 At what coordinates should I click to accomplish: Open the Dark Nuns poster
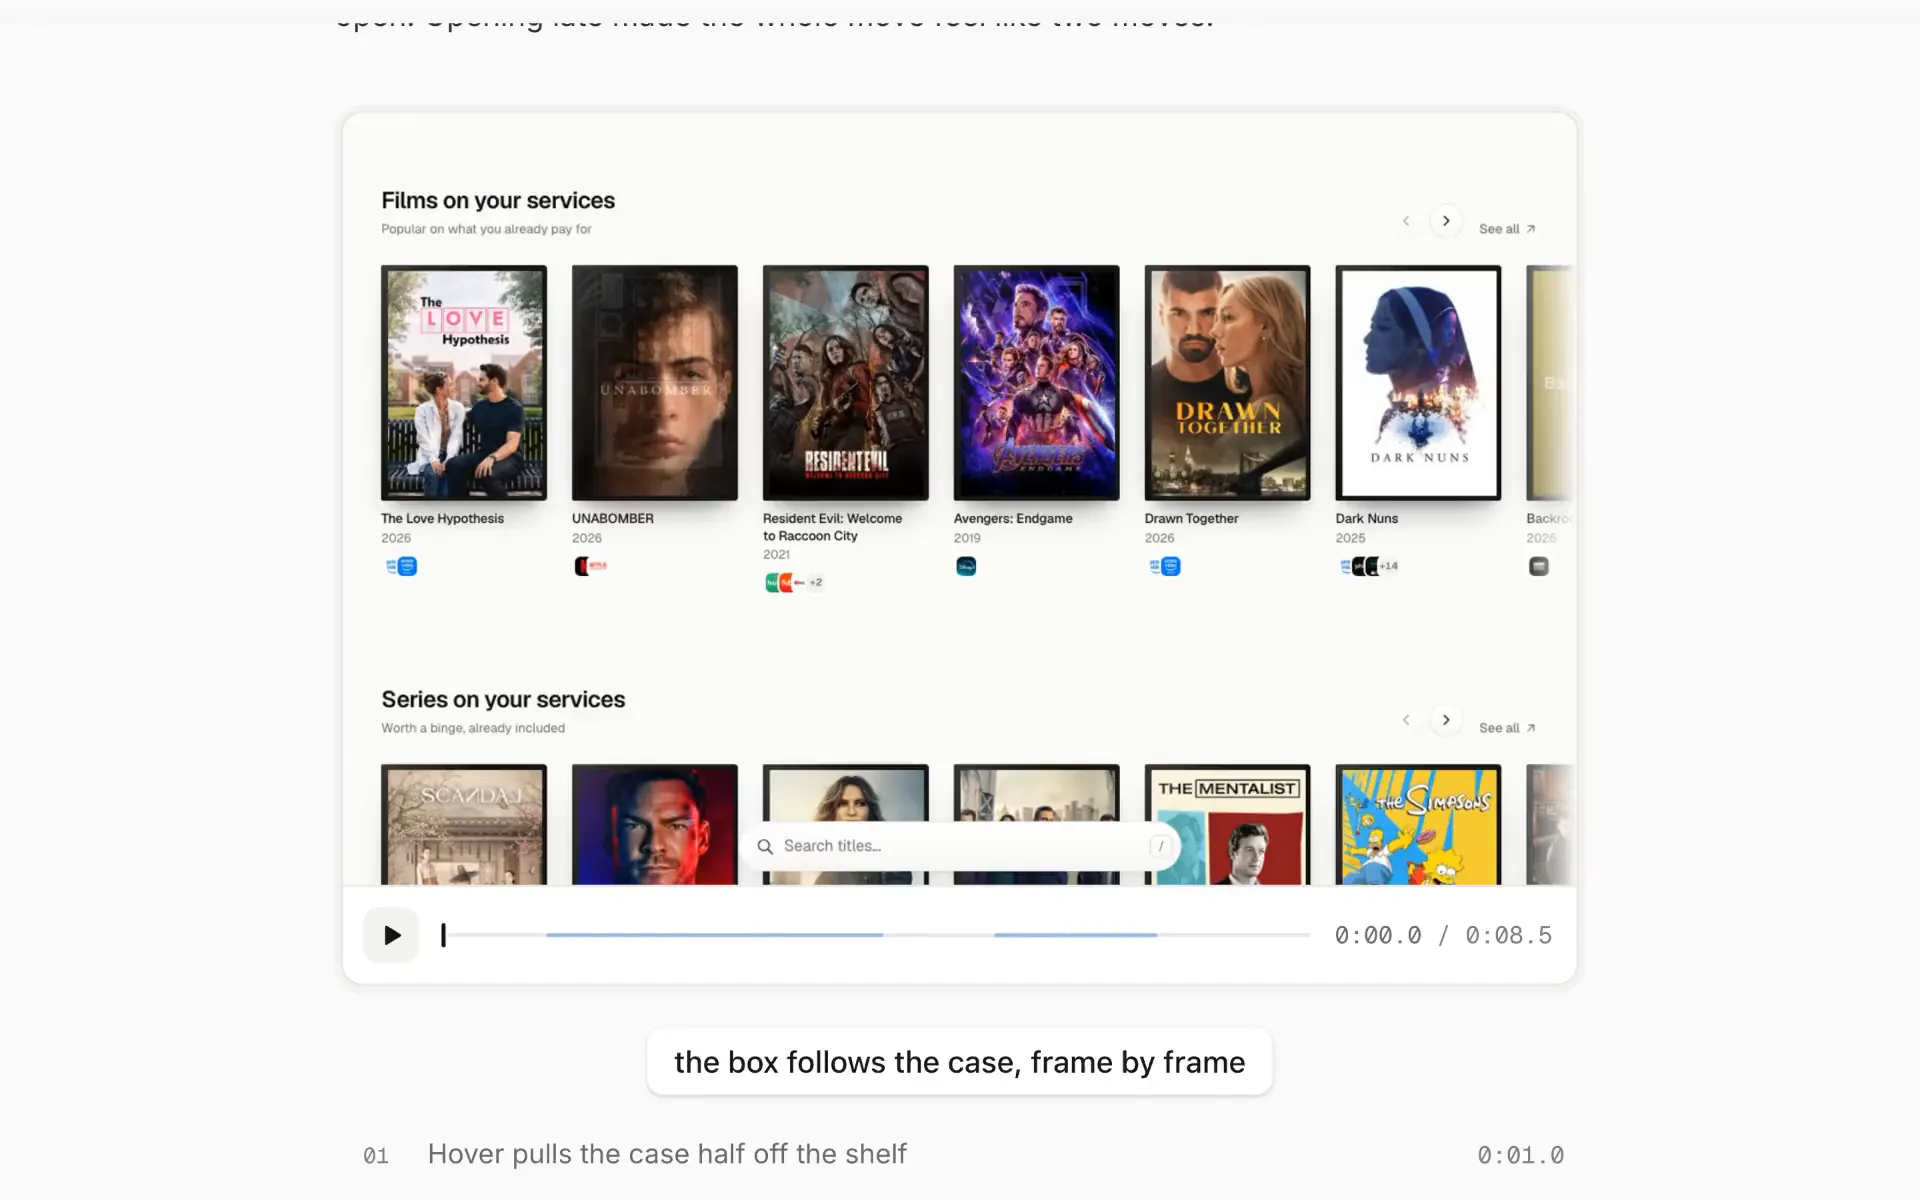click(1418, 383)
